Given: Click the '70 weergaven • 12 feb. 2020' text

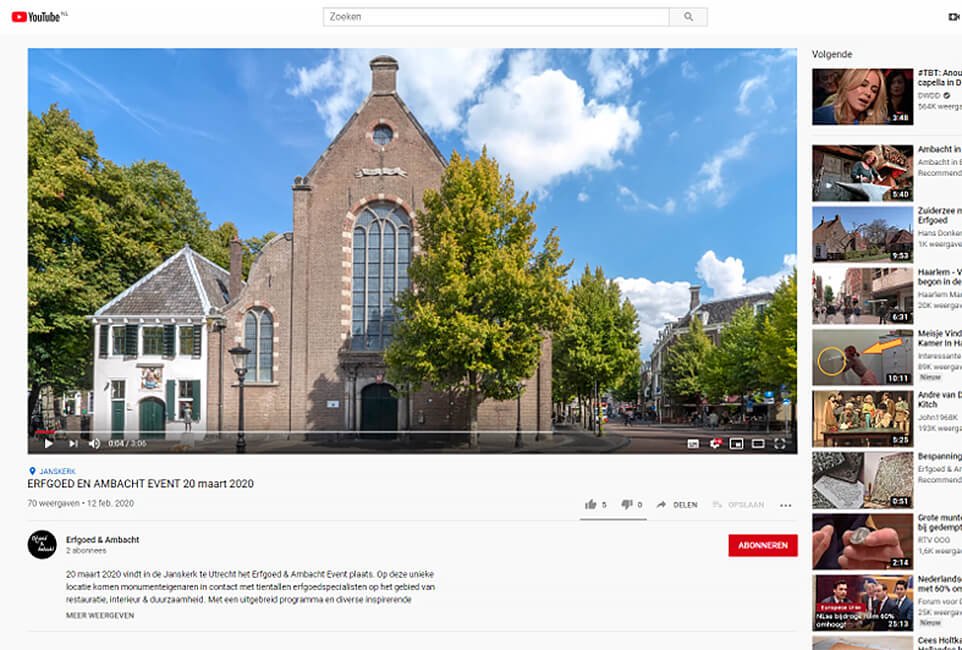Looking at the screenshot, I should click(80, 503).
